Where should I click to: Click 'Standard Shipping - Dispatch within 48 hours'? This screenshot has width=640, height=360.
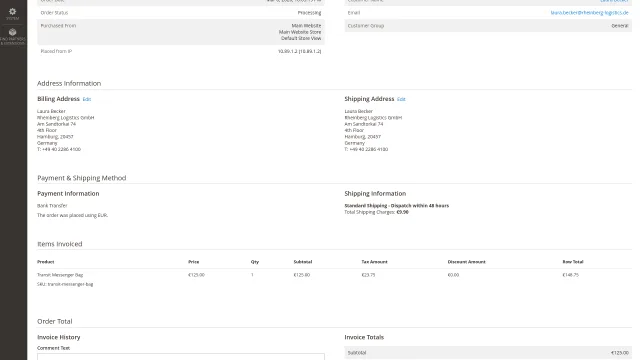pos(396,206)
